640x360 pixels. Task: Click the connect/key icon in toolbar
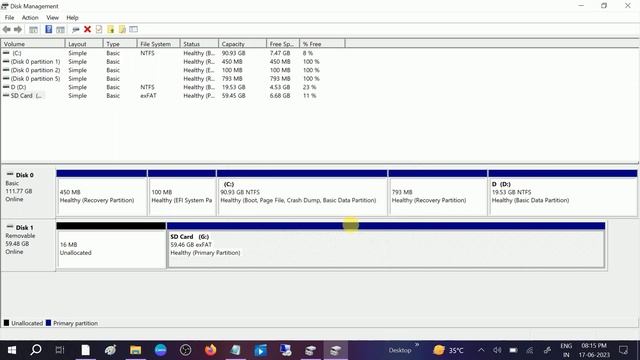(x=76, y=29)
